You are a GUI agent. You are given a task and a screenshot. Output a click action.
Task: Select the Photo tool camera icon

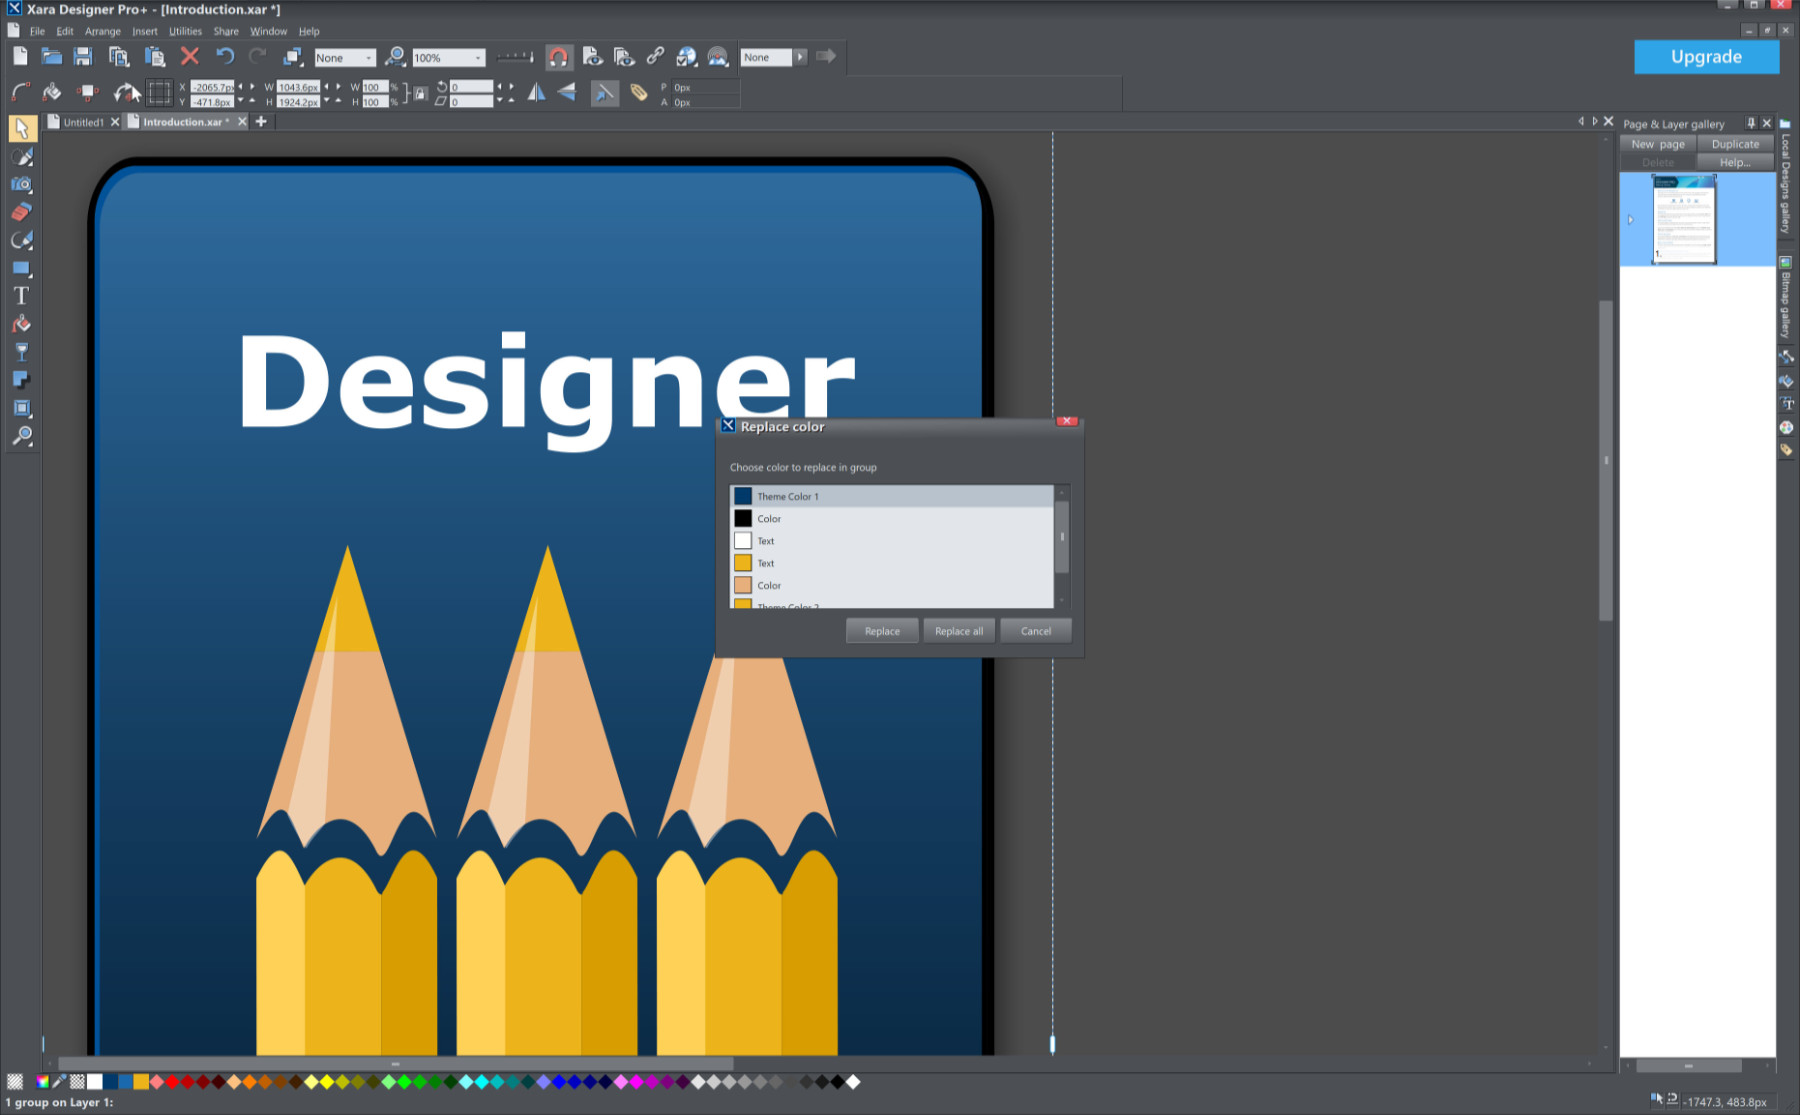click(x=21, y=185)
